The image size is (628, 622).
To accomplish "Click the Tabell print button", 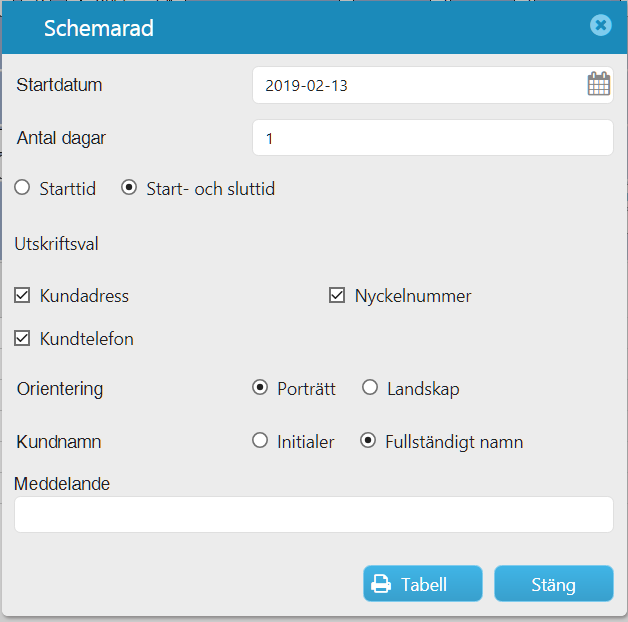I will pos(423,584).
